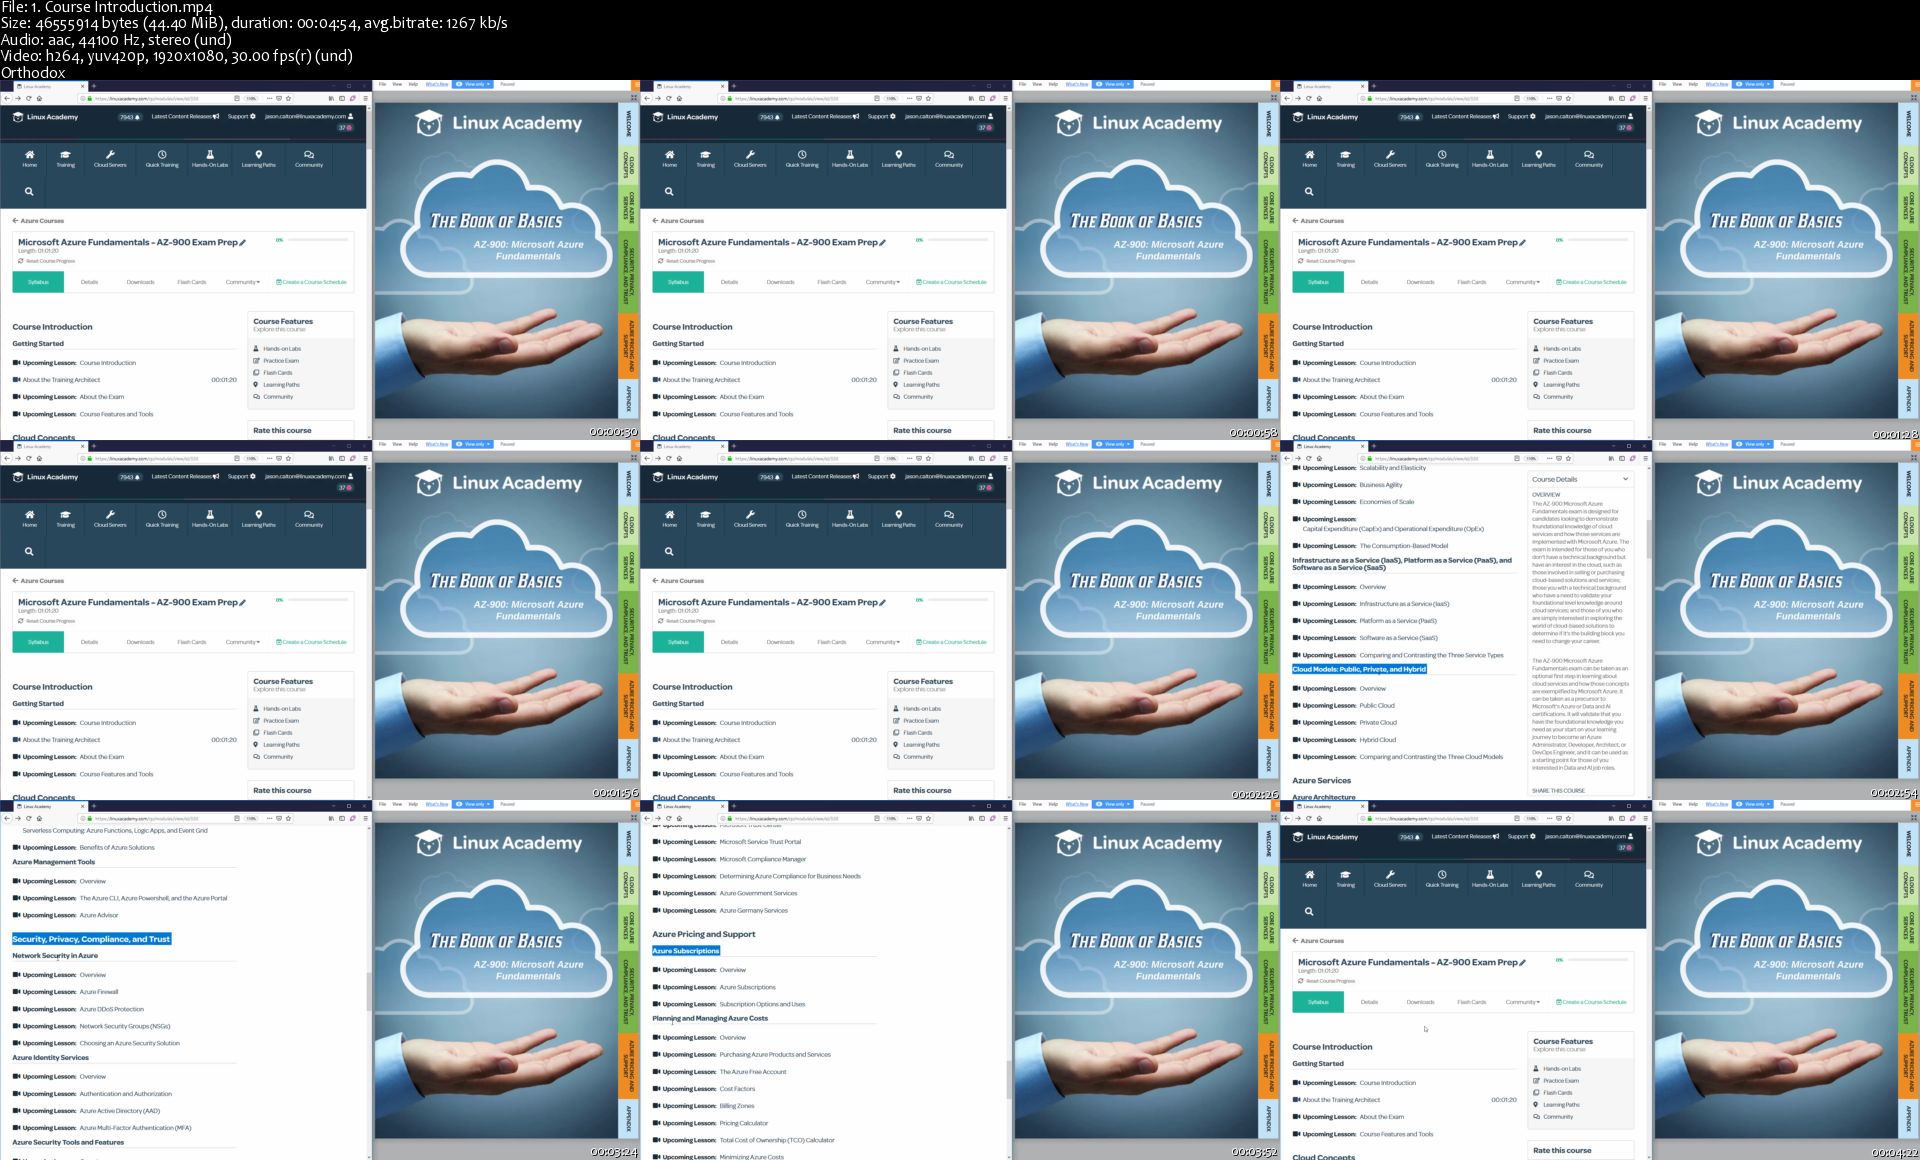
Task: Click search magnifier icon in 00:01:28 frame
Action: (1309, 191)
